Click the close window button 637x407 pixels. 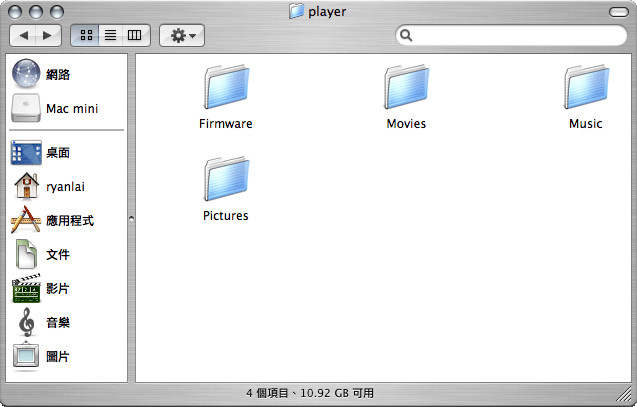pos(15,12)
